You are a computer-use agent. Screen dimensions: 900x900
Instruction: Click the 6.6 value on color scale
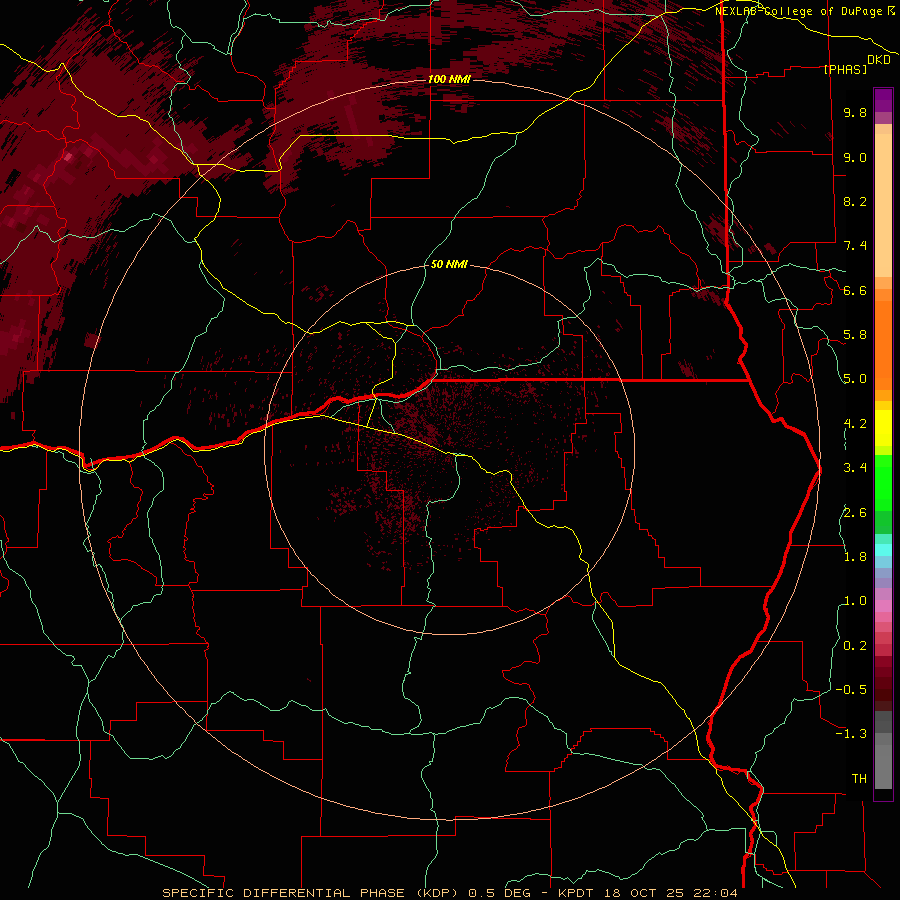click(855, 290)
